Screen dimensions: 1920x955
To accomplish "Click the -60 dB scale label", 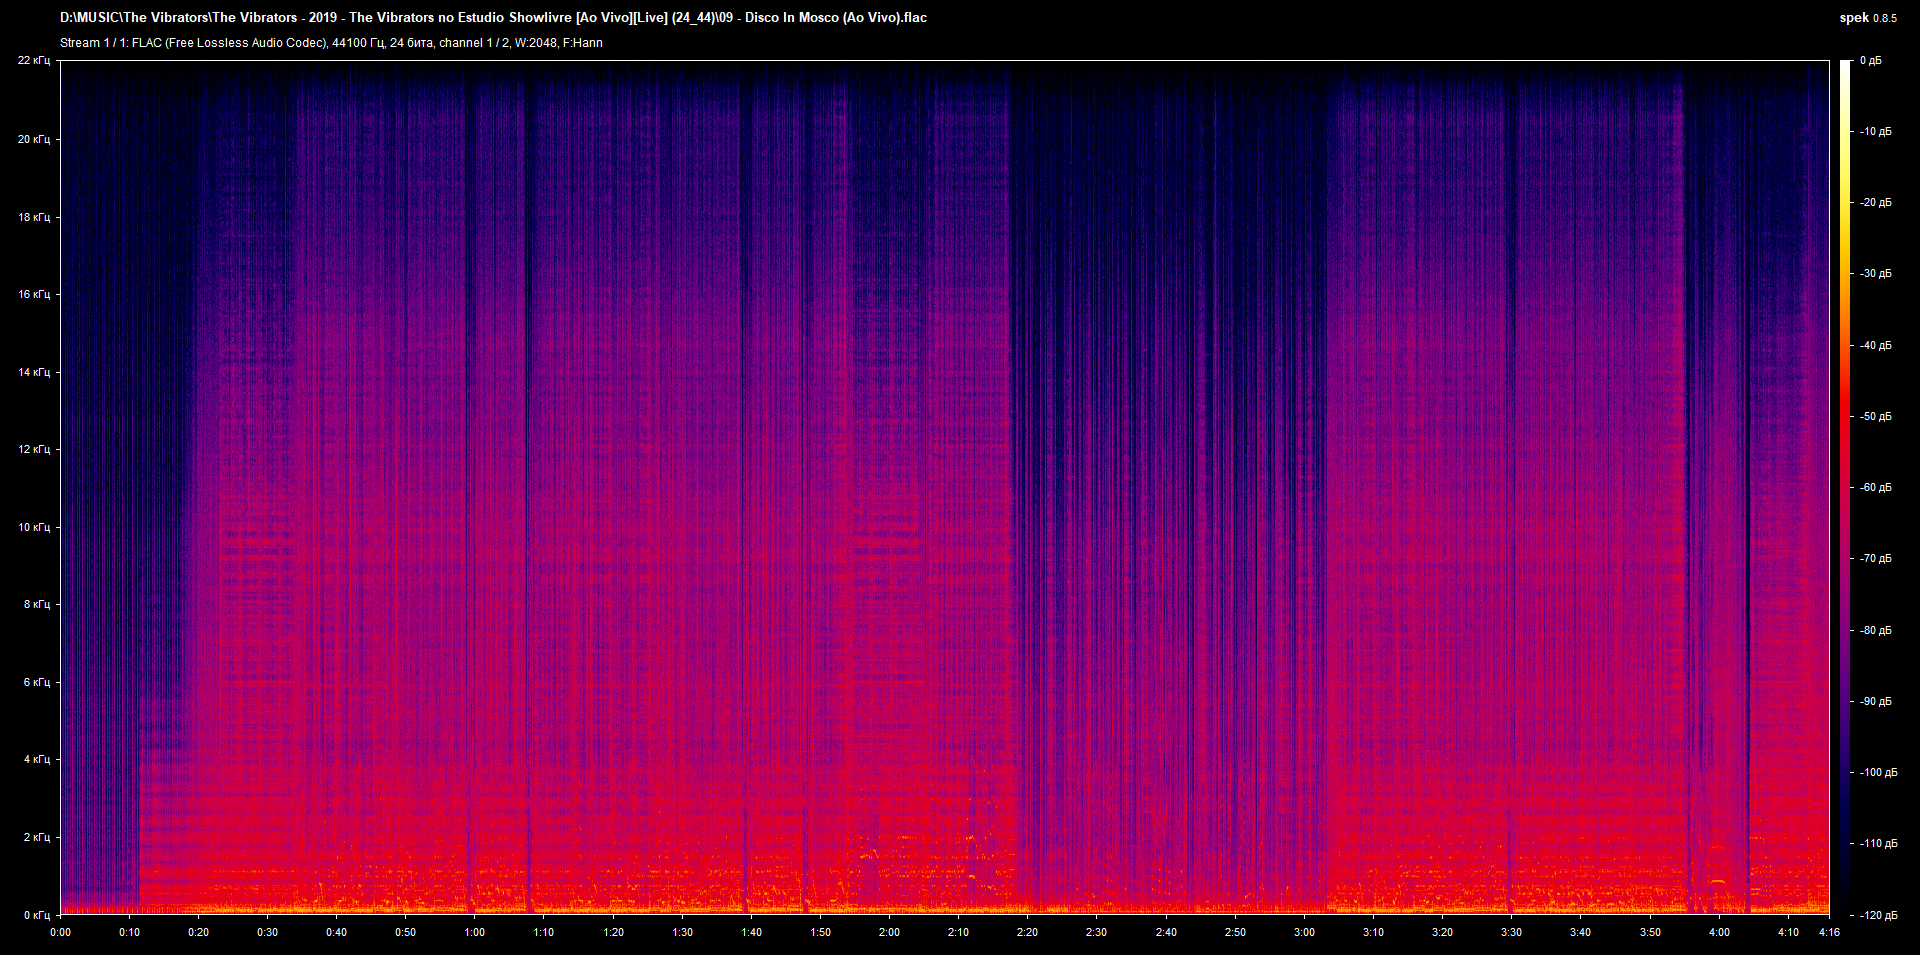I will (1874, 487).
